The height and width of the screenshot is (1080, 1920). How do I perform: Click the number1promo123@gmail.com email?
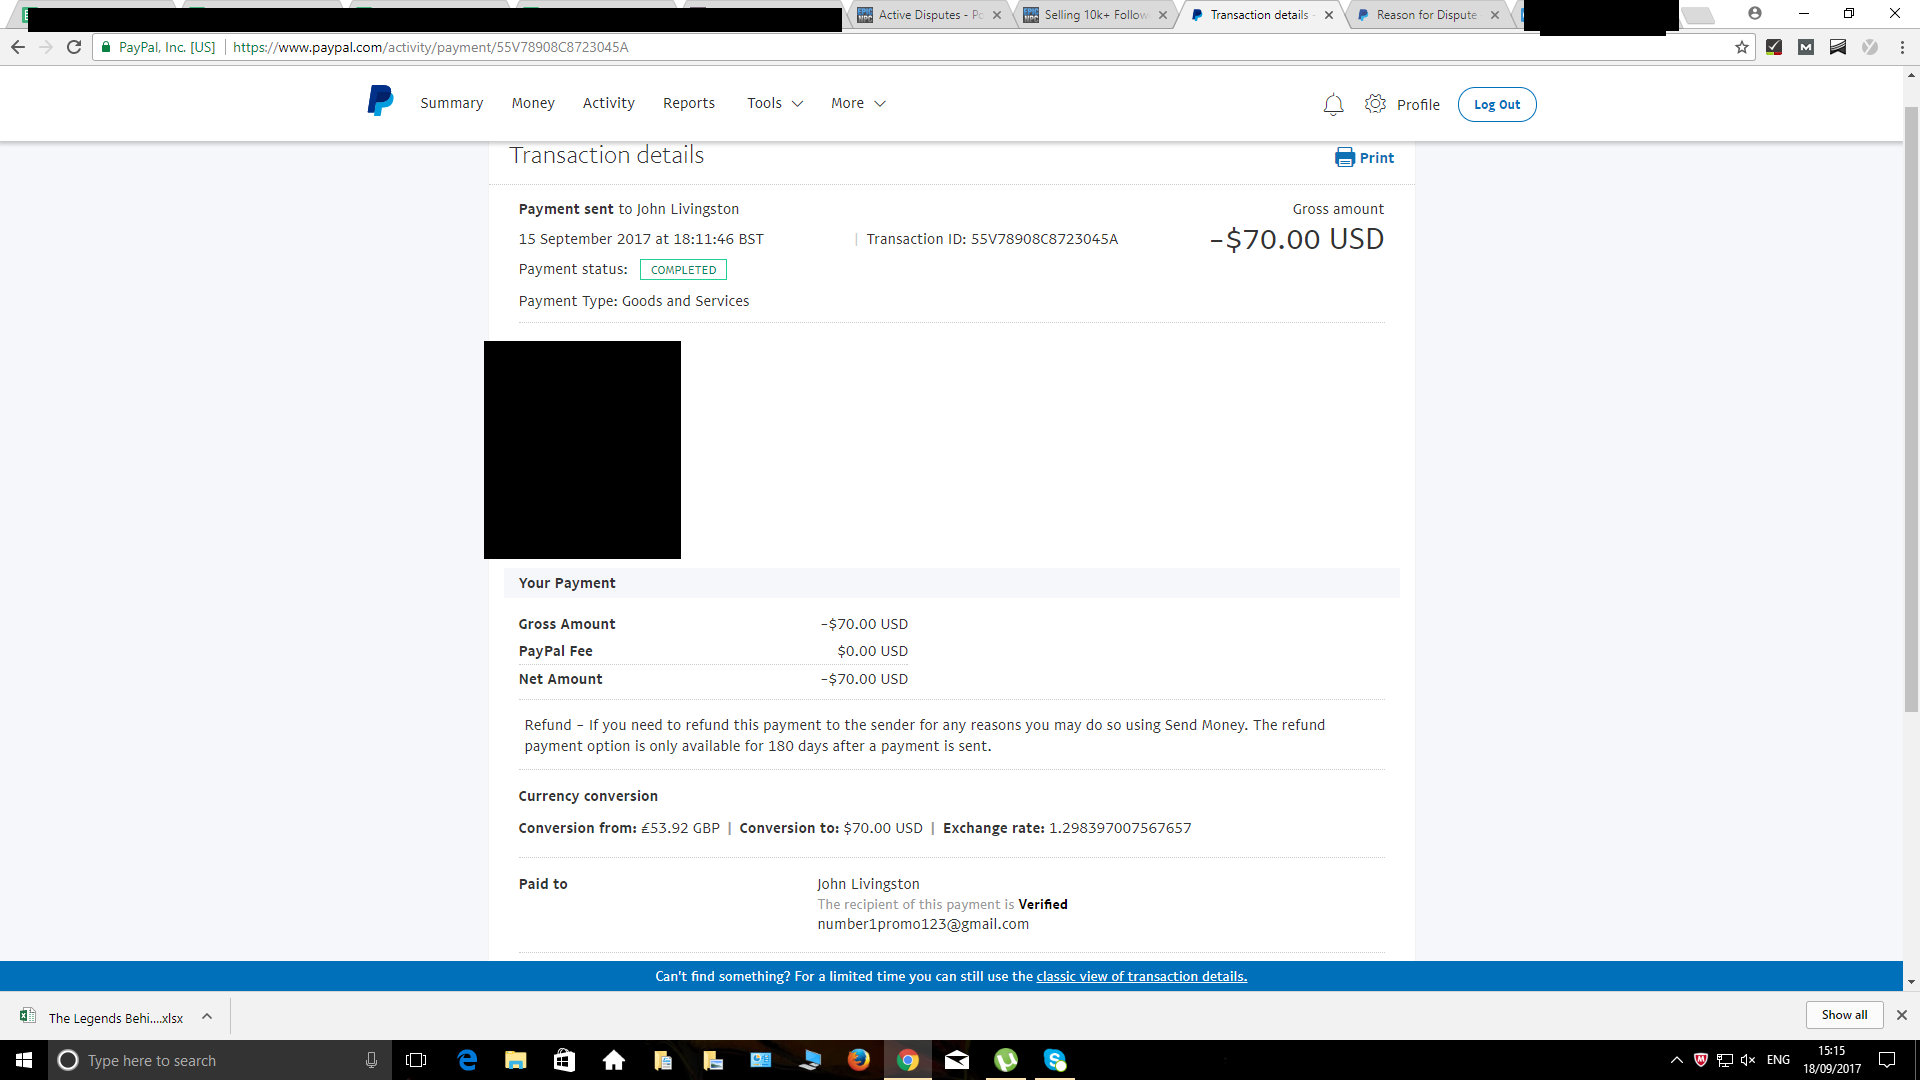click(923, 924)
